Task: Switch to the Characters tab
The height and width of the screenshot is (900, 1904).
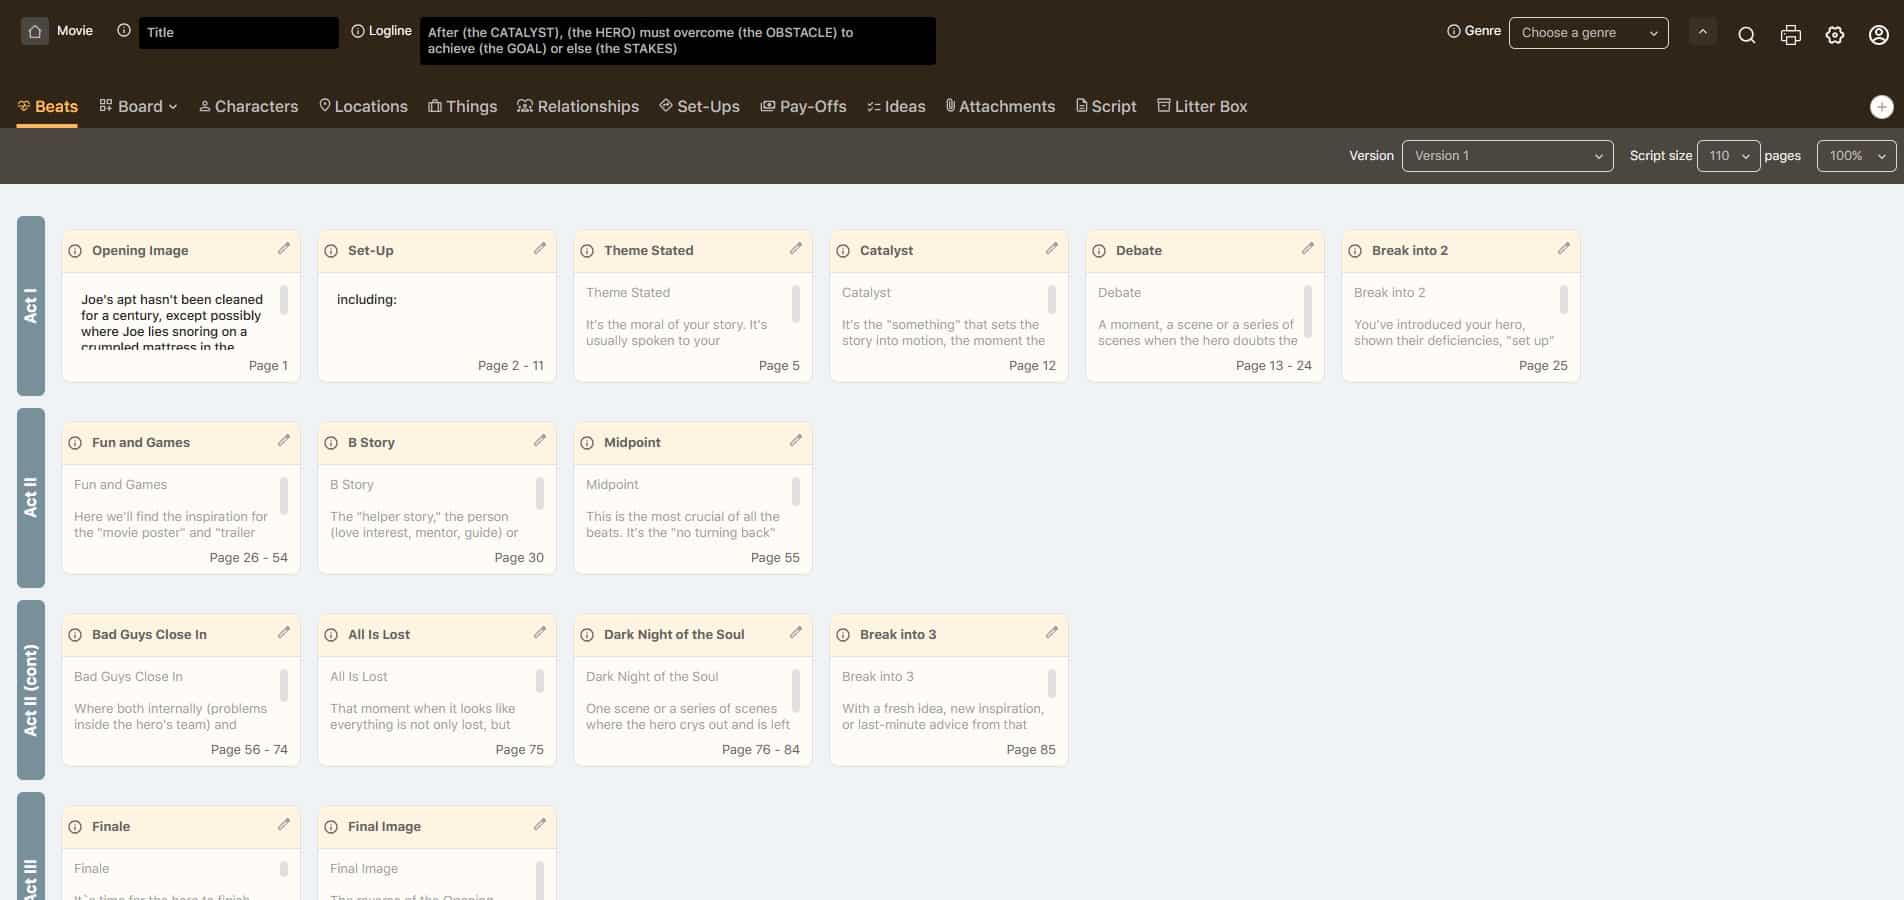Action: click(x=248, y=107)
